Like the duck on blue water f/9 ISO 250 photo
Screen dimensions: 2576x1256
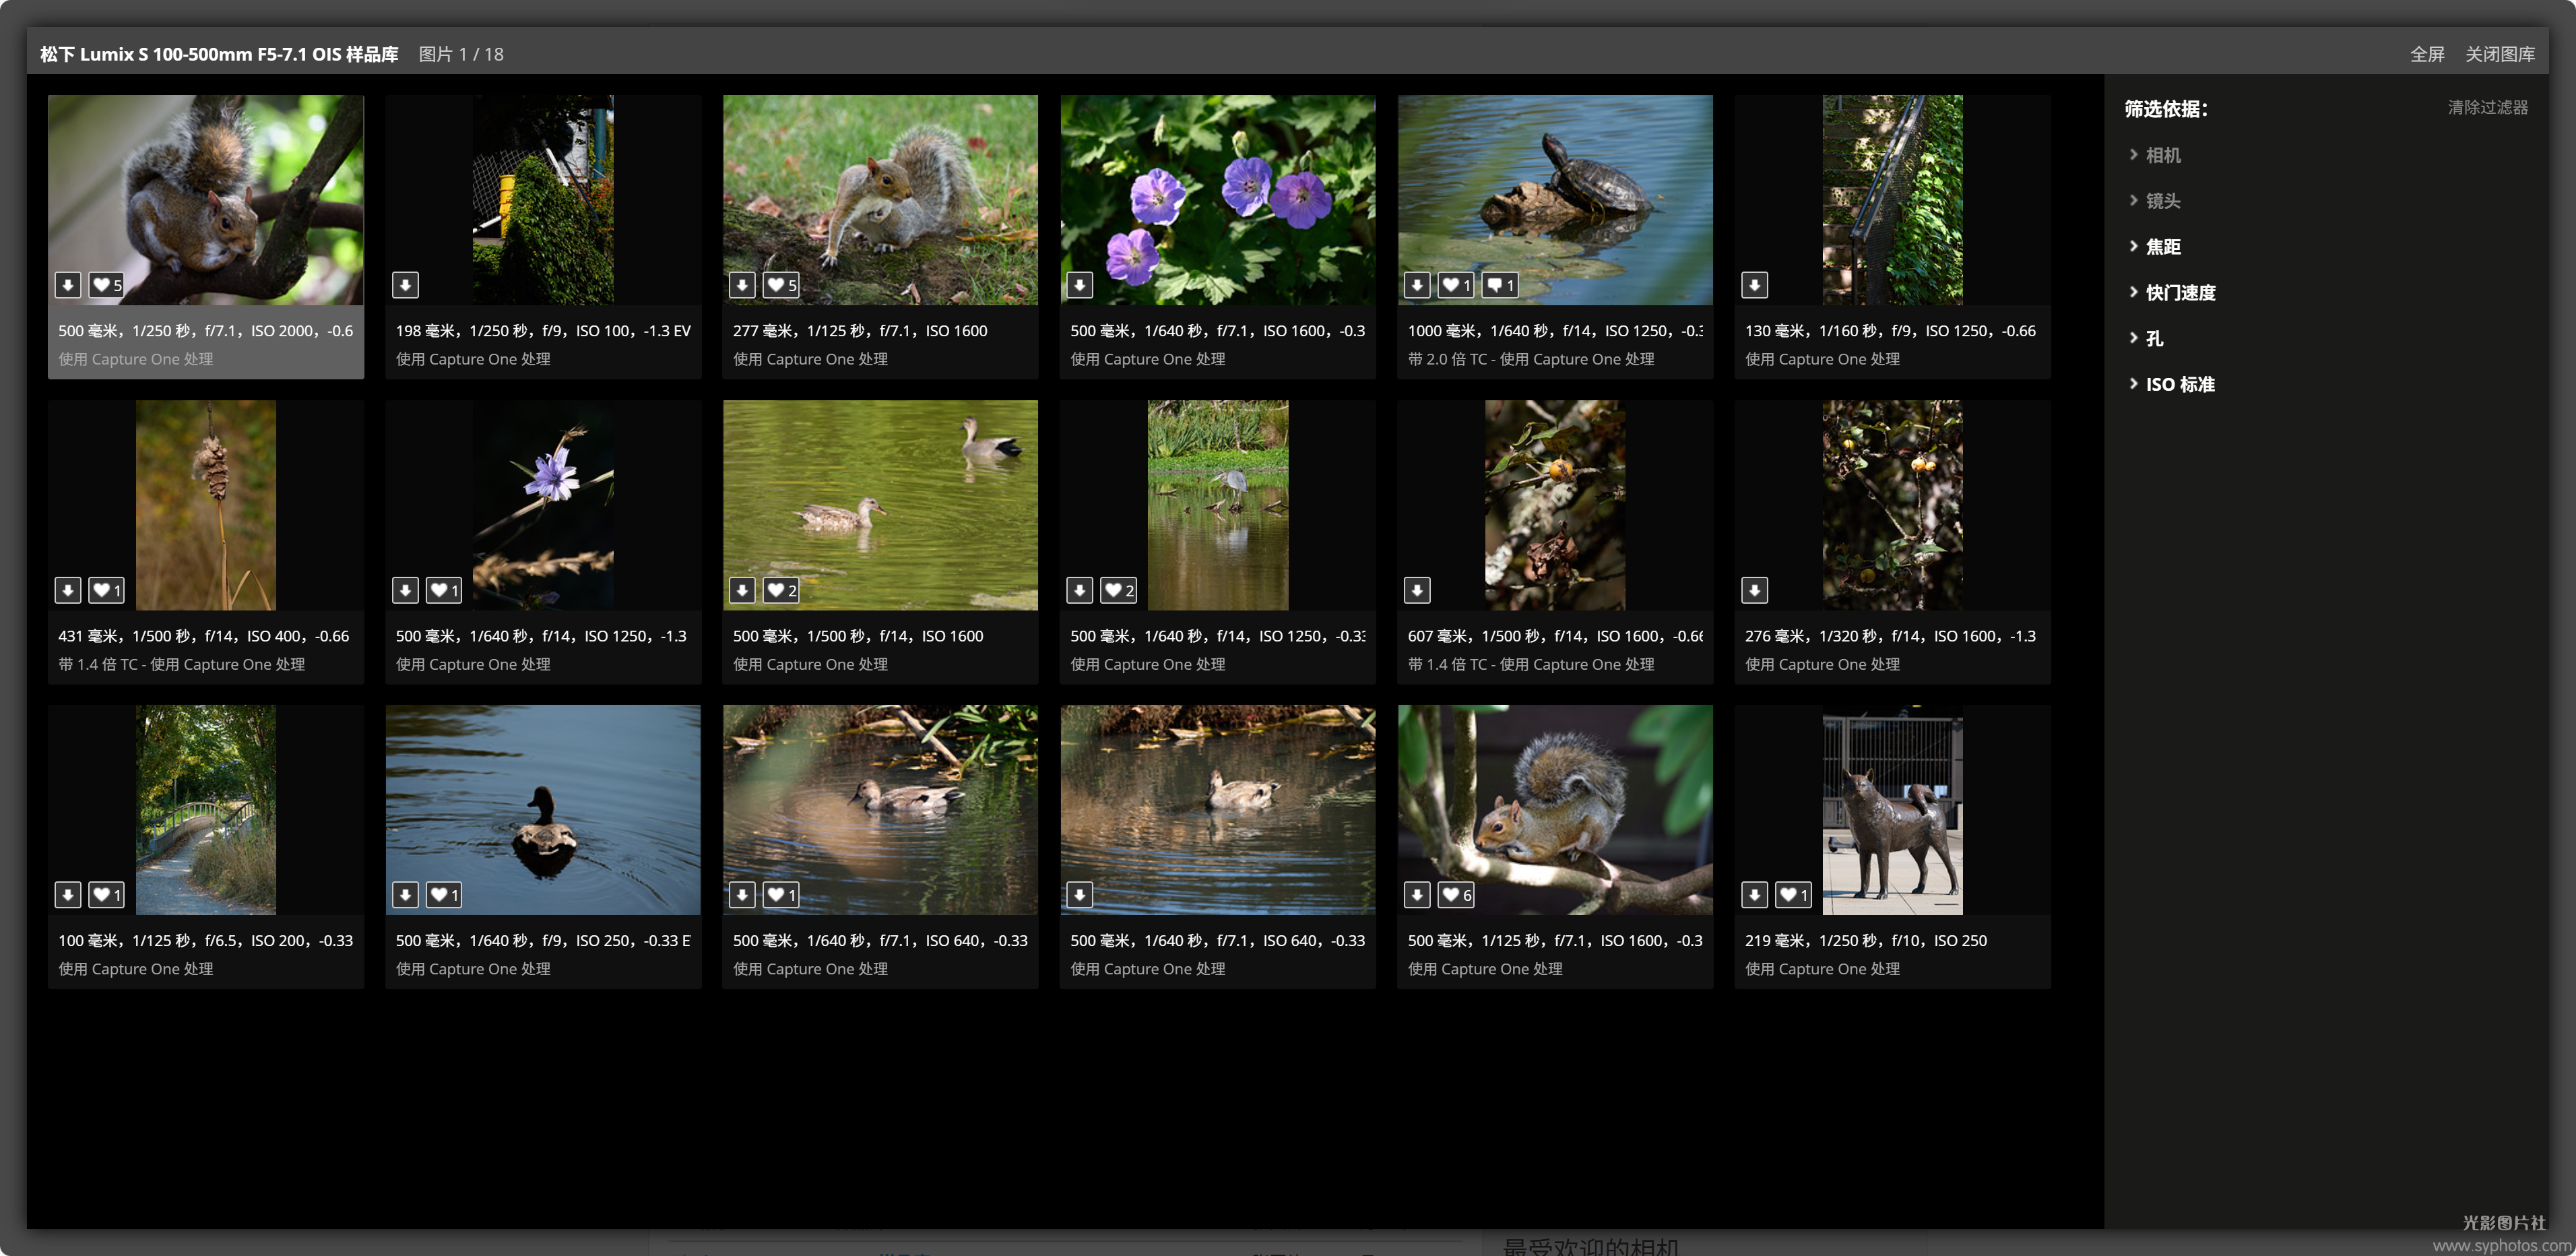pyautogui.click(x=444, y=895)
